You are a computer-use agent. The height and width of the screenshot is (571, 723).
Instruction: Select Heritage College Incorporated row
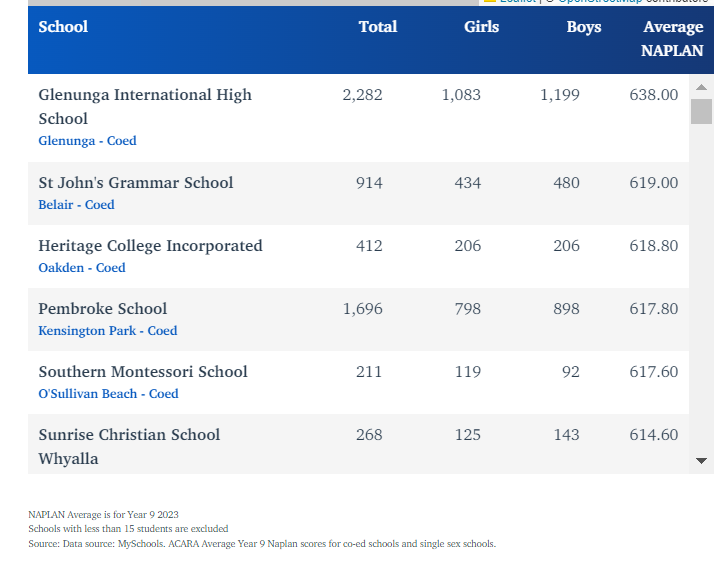[150, 246]
